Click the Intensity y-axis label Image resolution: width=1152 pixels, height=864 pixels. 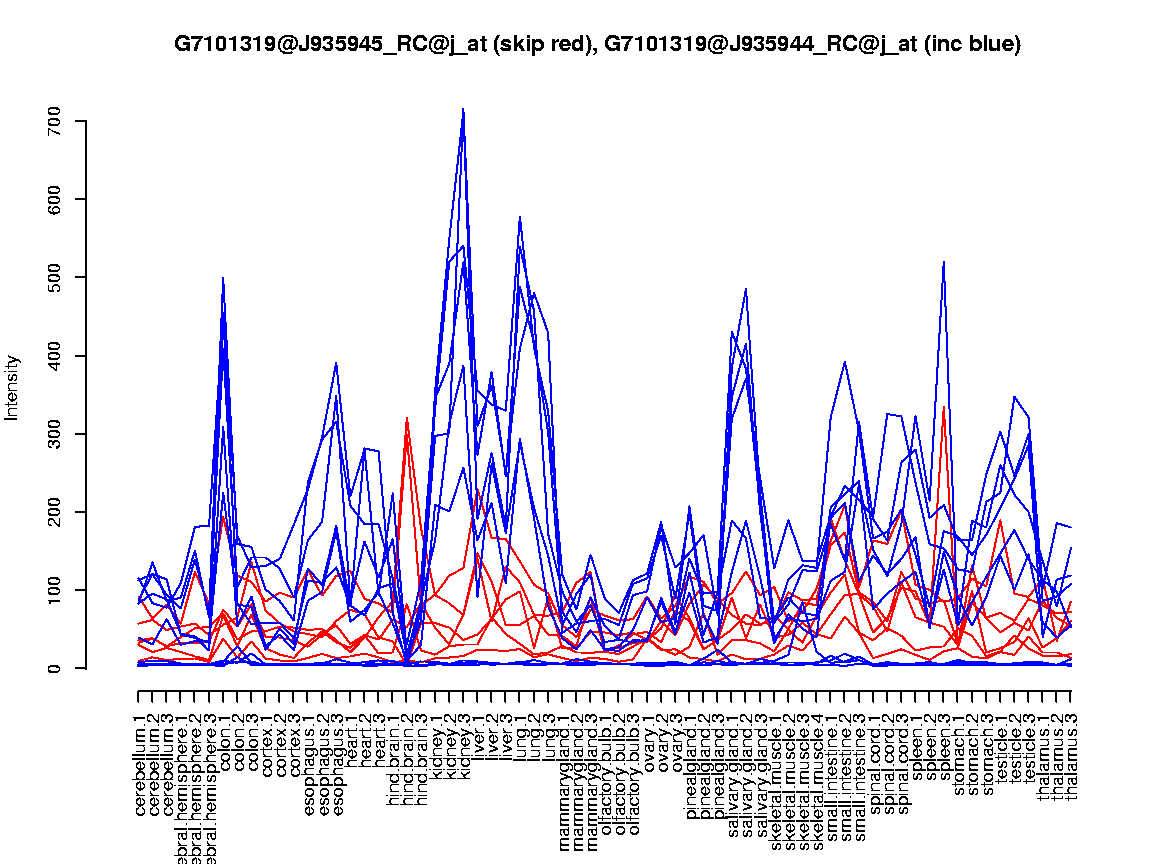13,387
